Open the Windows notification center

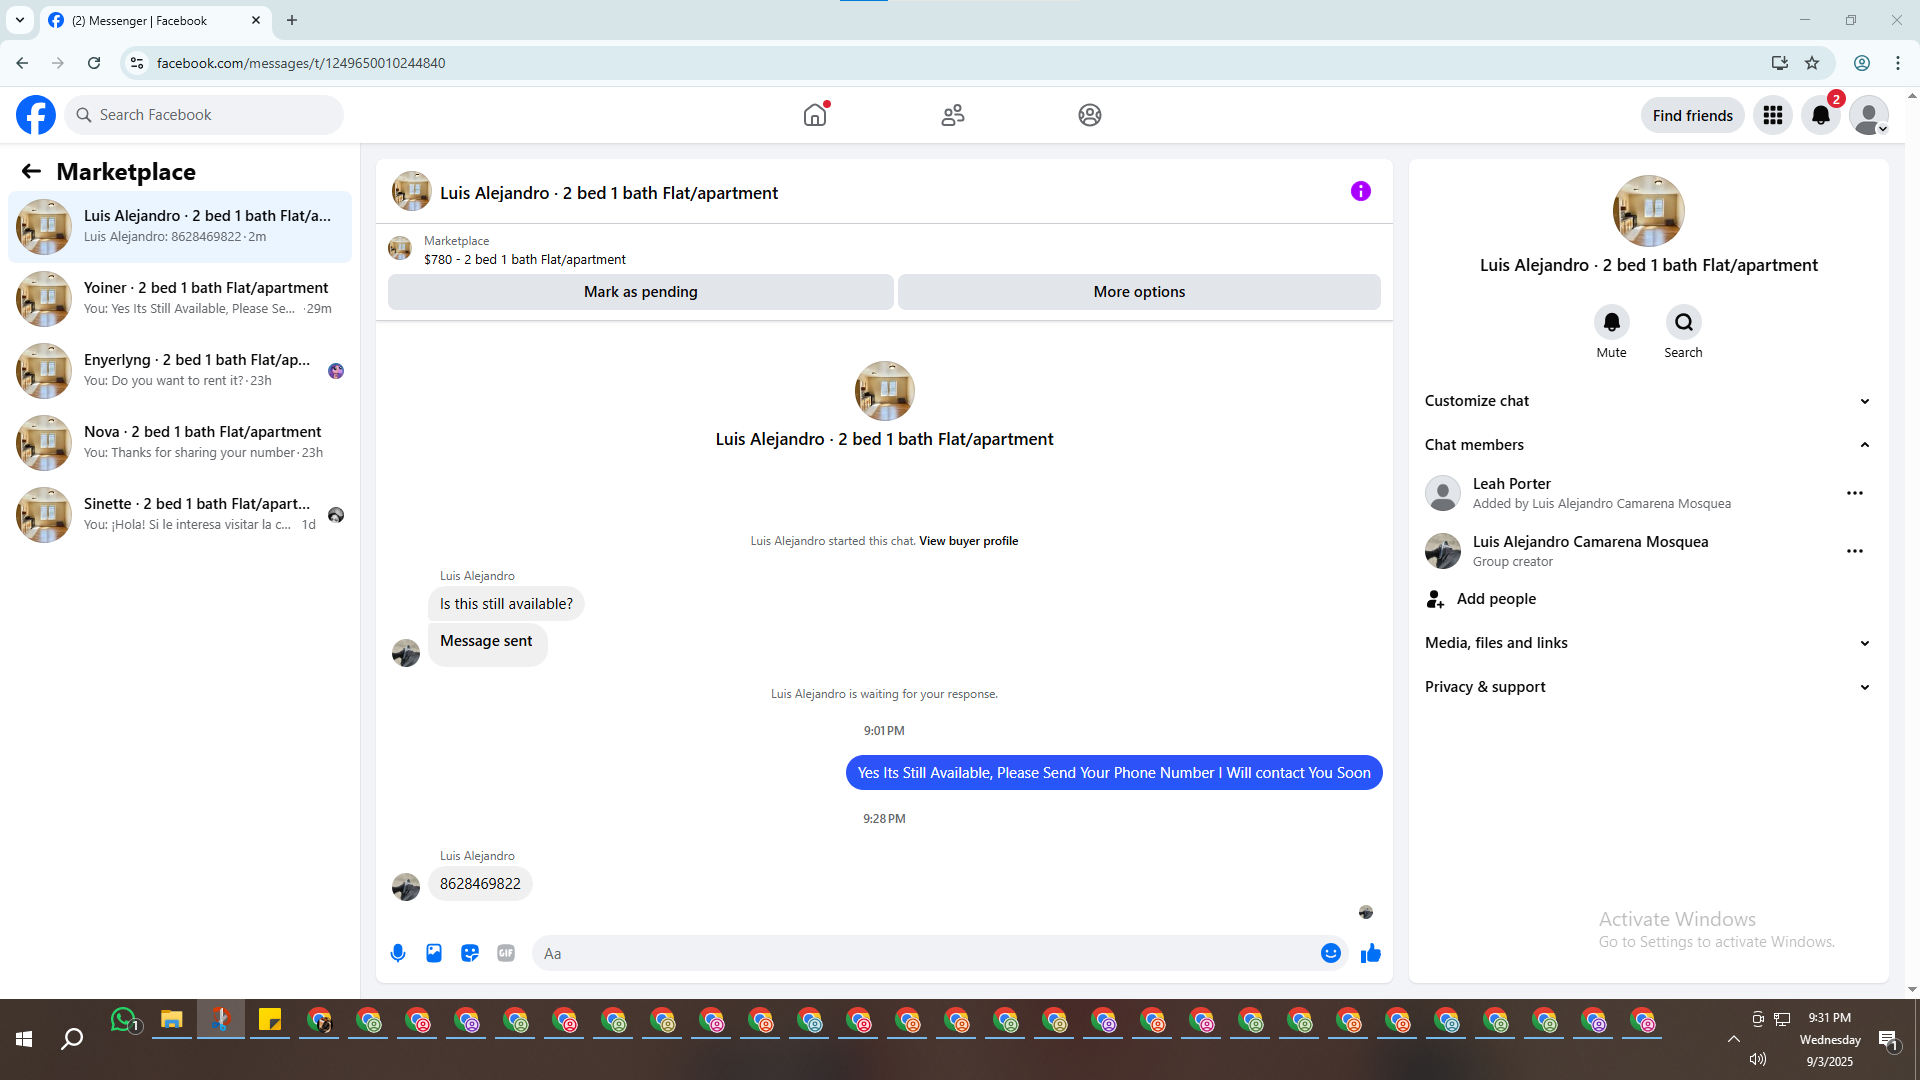pyautogui.click(x=1889, y=1040)
